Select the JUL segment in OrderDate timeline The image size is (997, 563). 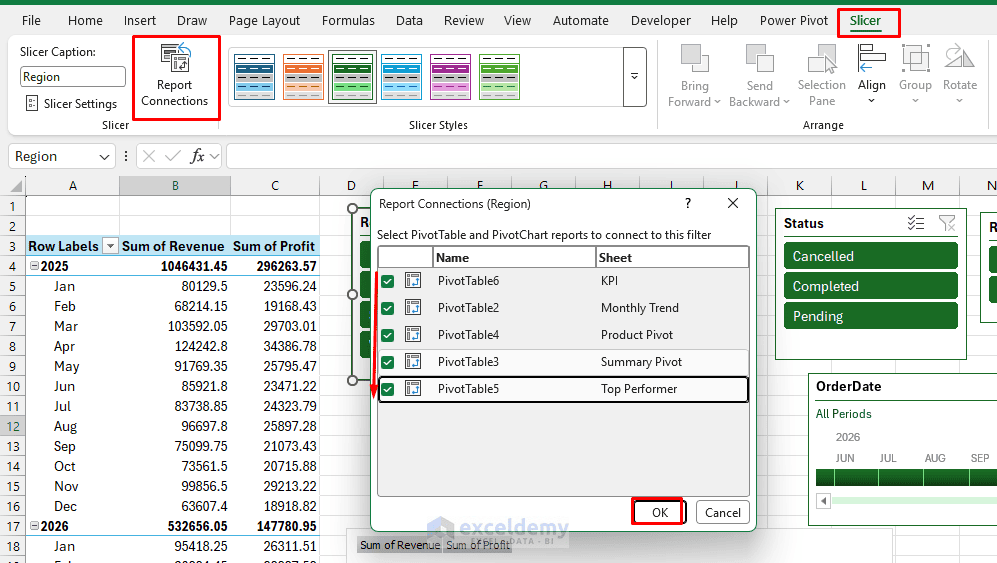tap(900, 478)
